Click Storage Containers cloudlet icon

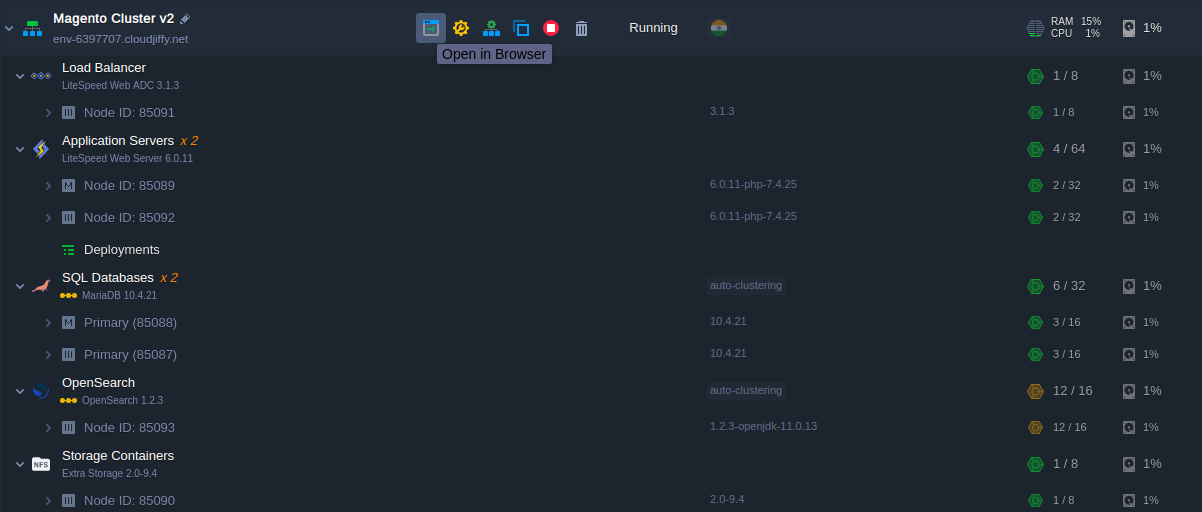1035,464
